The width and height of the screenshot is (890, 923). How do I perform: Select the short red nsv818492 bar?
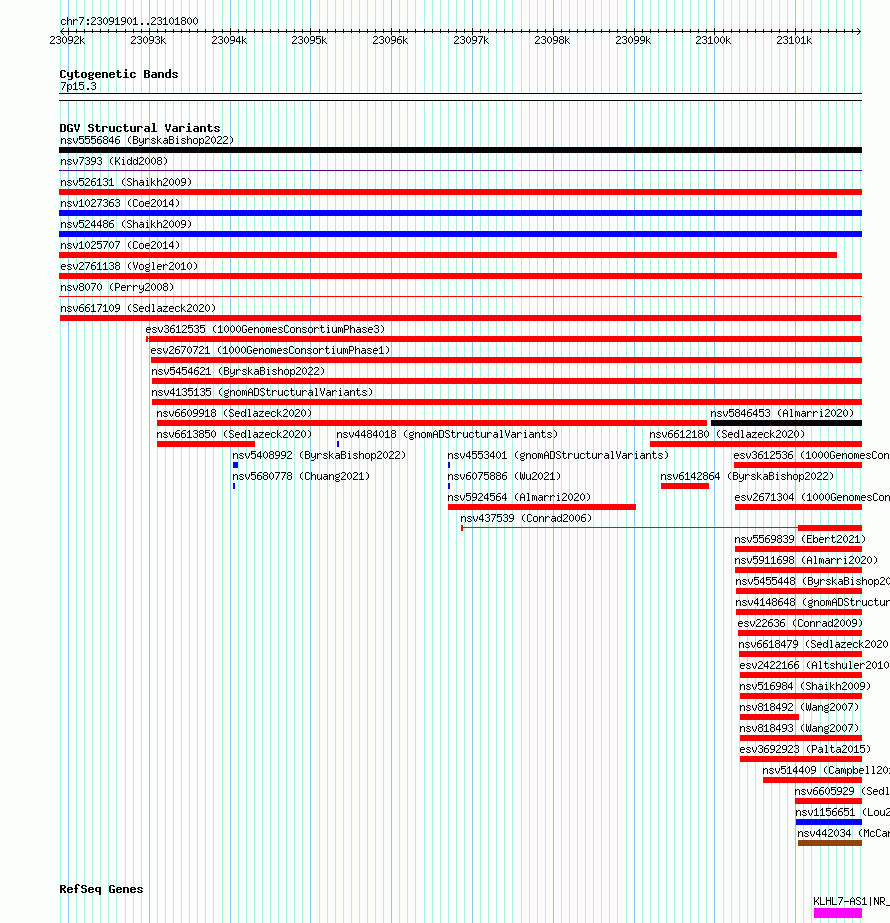pyautogui.click(x=769, y=717)
